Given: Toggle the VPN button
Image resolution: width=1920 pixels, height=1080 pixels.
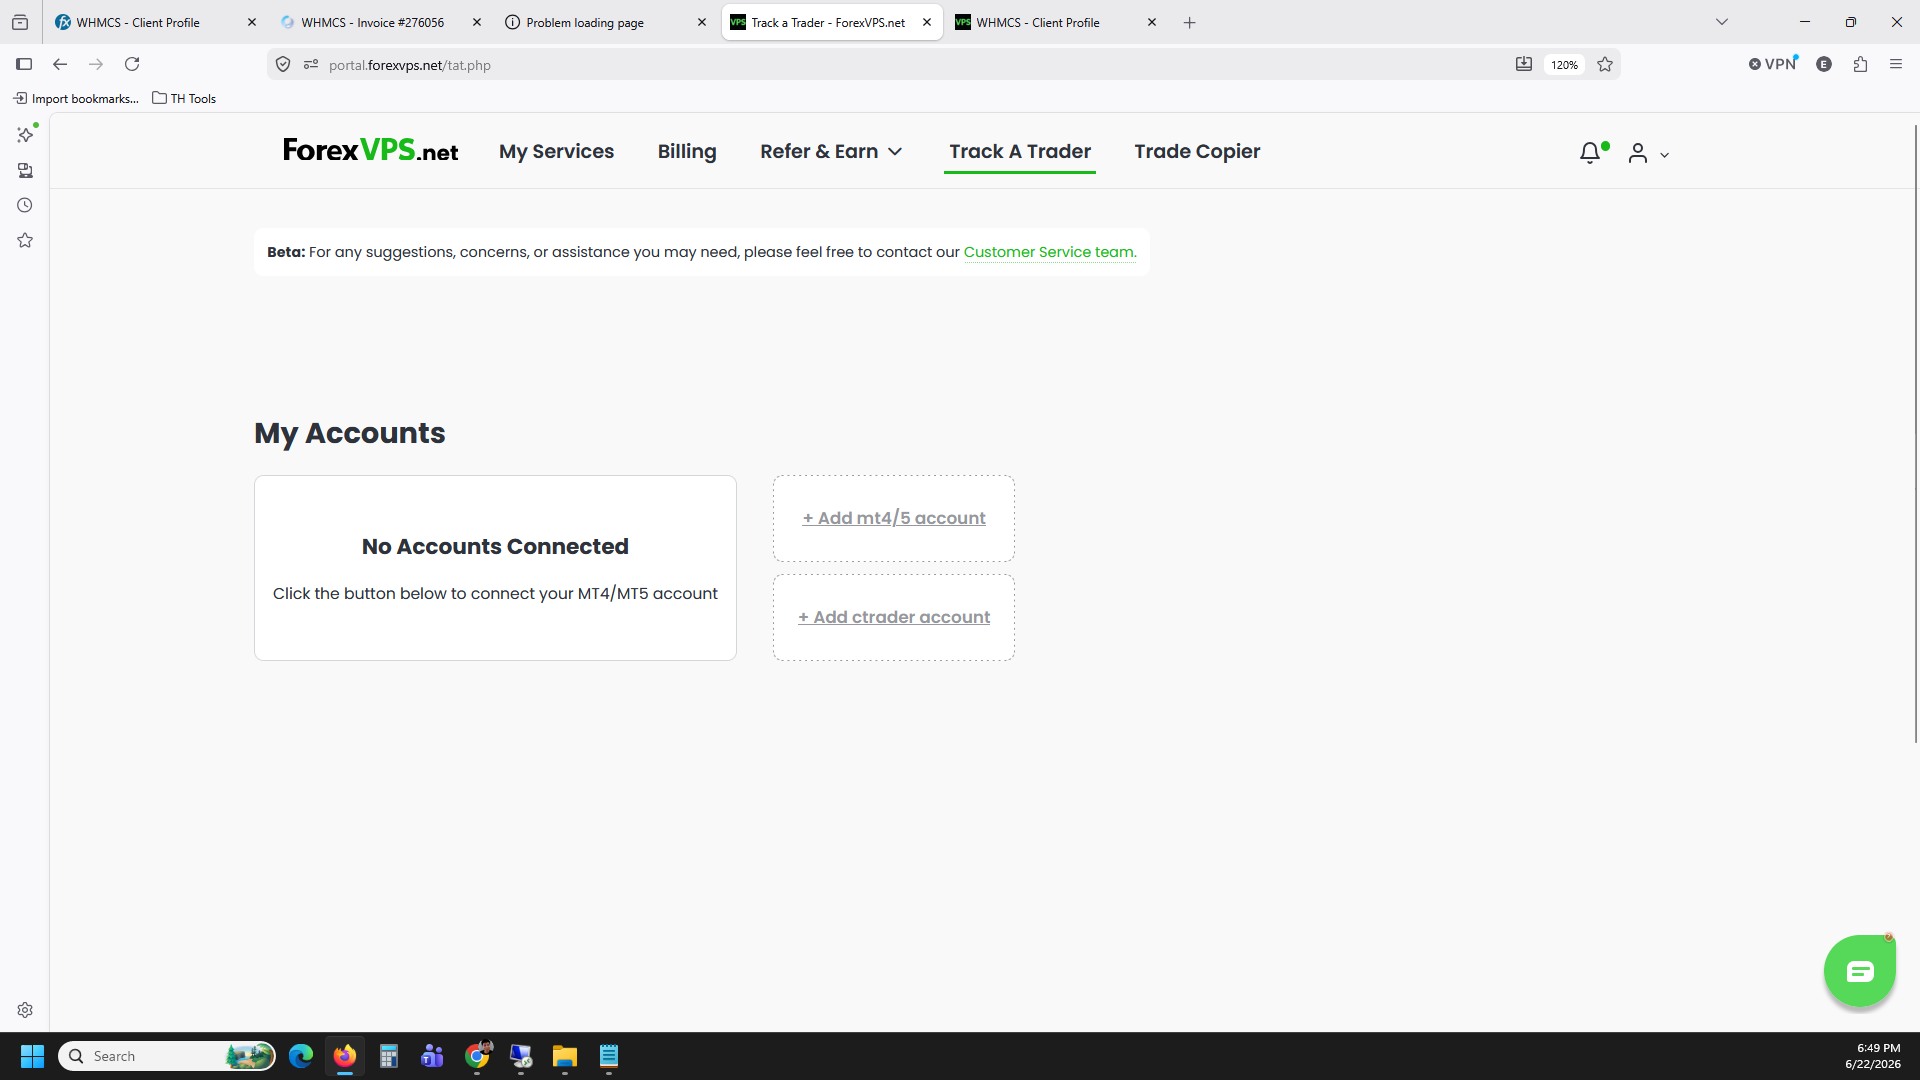Looking at the screenshot, I should 1773,64.
